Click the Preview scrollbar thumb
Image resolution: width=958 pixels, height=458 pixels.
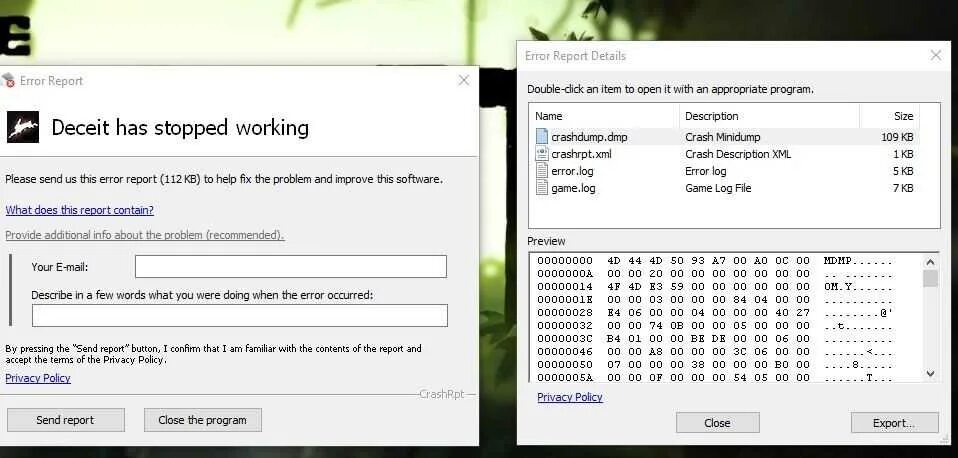pos(930,278)
